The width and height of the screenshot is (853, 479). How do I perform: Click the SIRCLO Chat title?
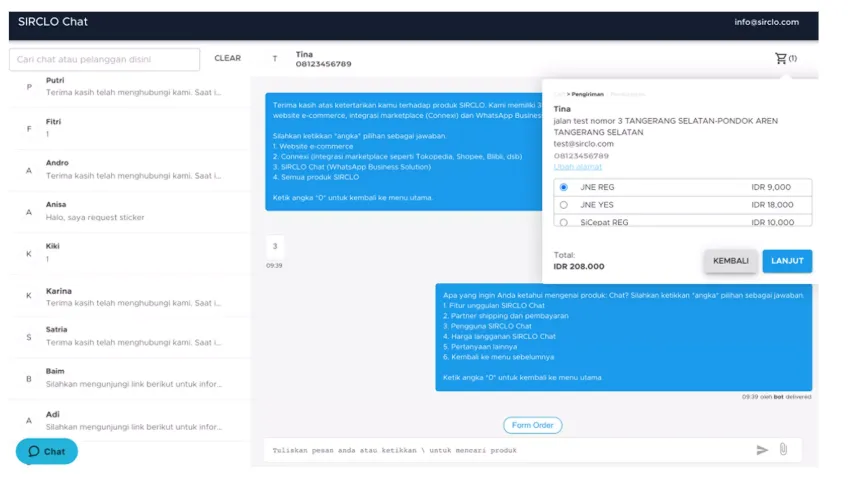53,22
